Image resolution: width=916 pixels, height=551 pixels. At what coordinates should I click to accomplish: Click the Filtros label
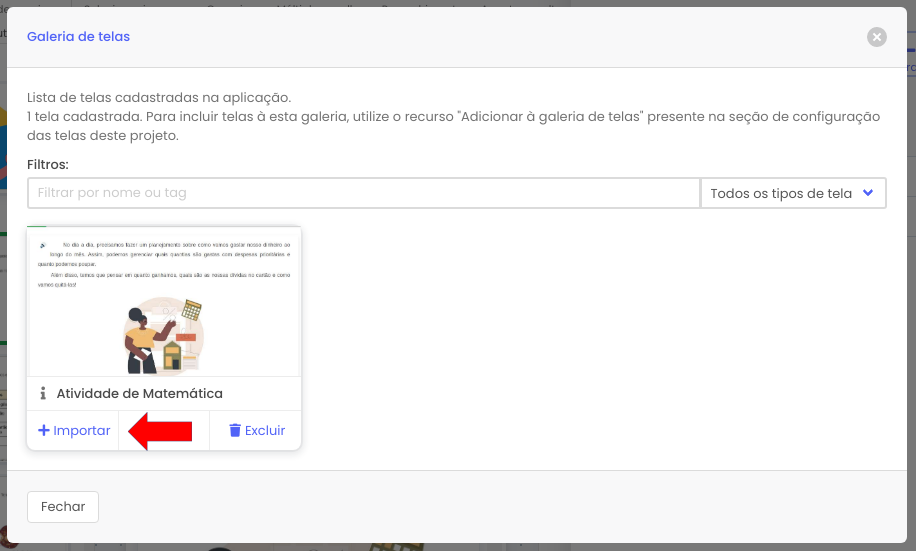click(47, 164)
